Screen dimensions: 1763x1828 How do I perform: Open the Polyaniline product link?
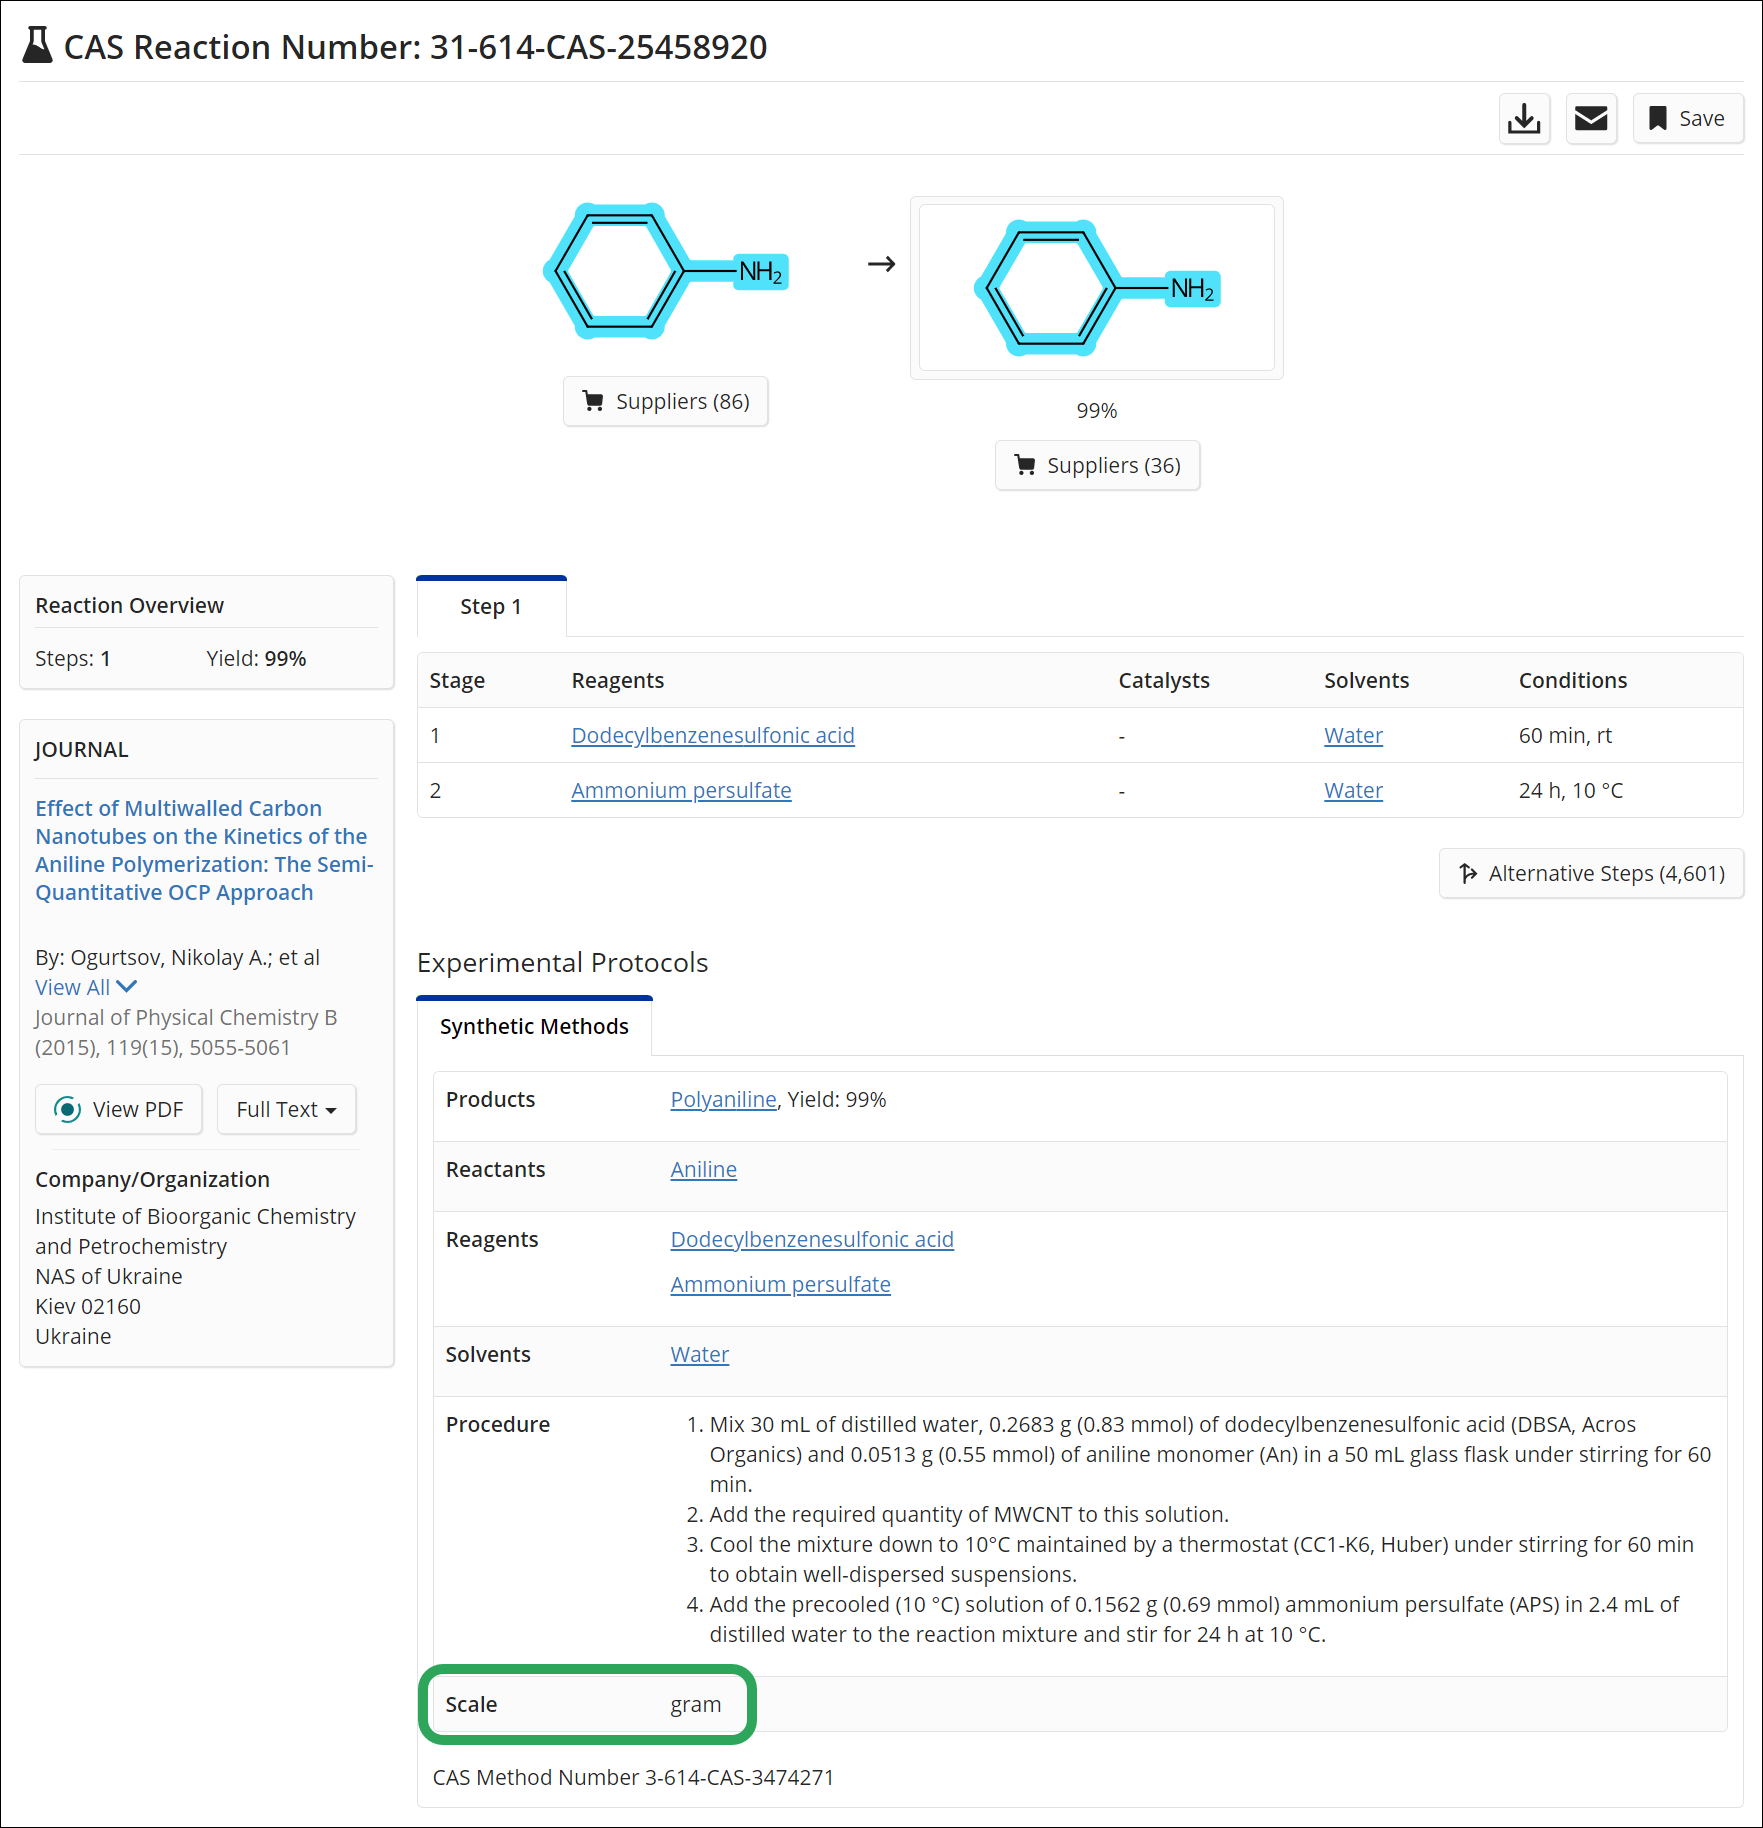click(x=723, y=1099)
